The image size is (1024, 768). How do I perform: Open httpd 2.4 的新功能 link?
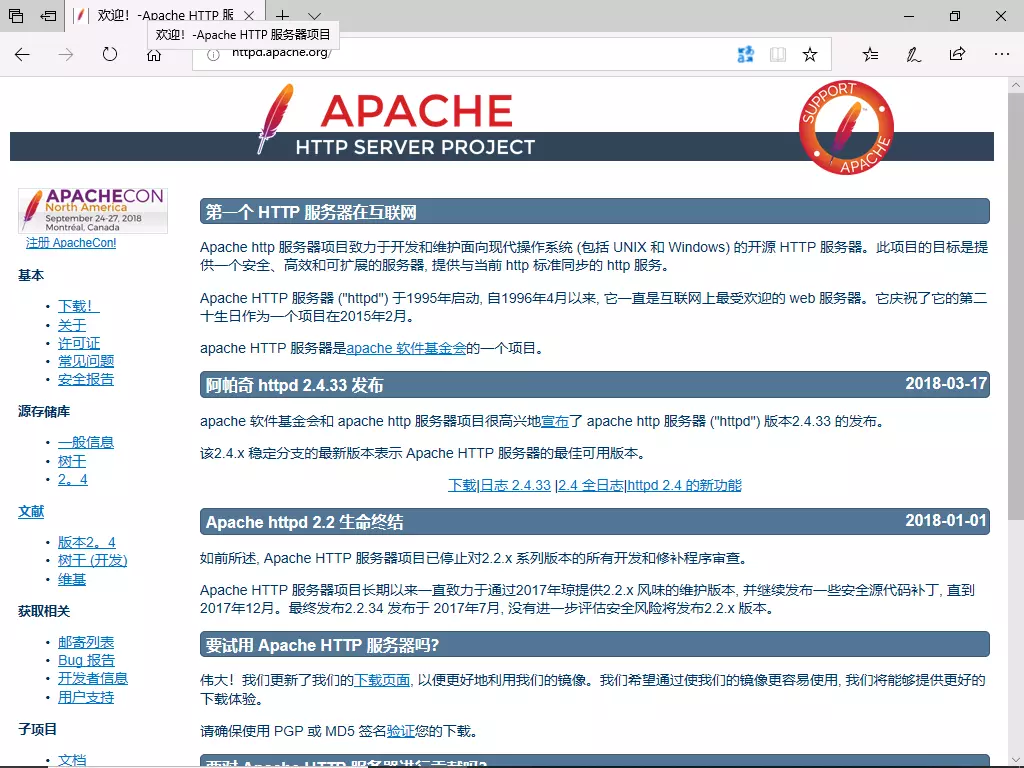(684, 485)
